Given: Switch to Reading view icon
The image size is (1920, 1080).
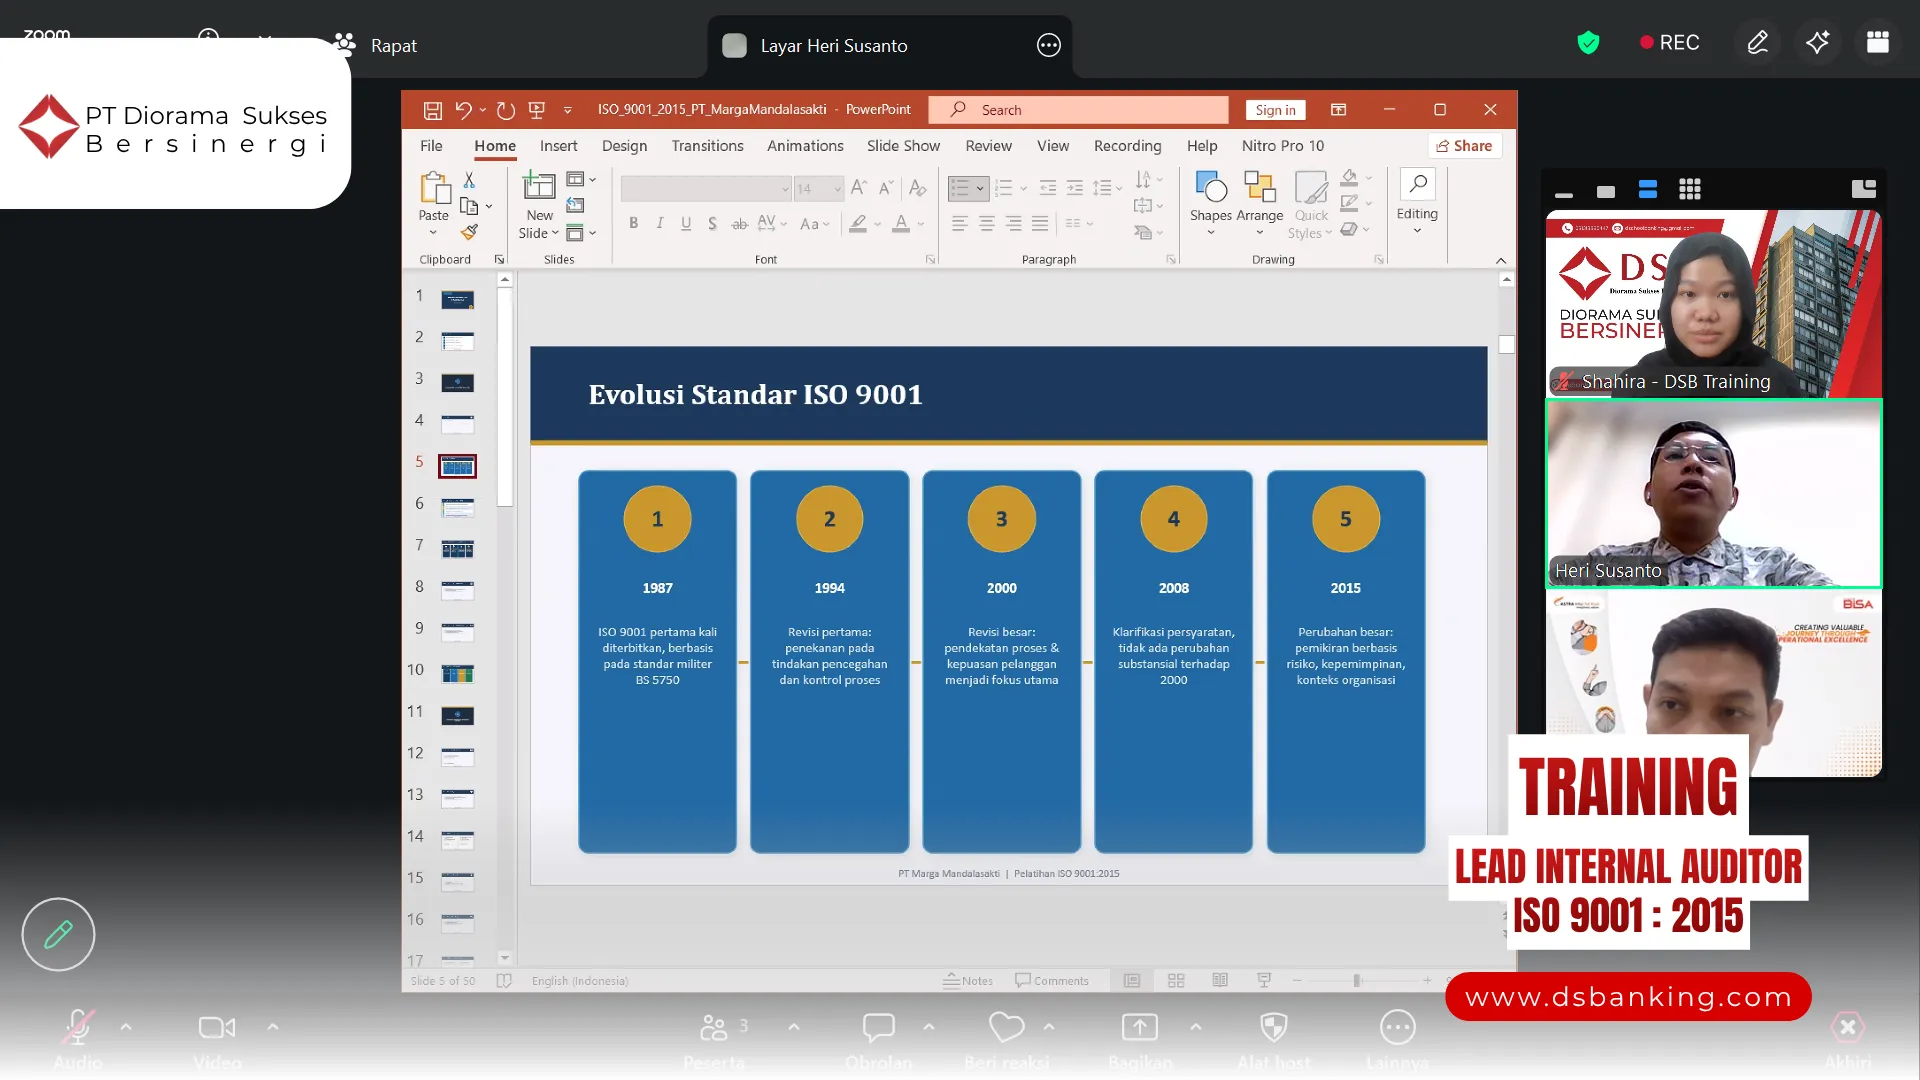Looking at the screenshot, I should [x=1220, y=981].
